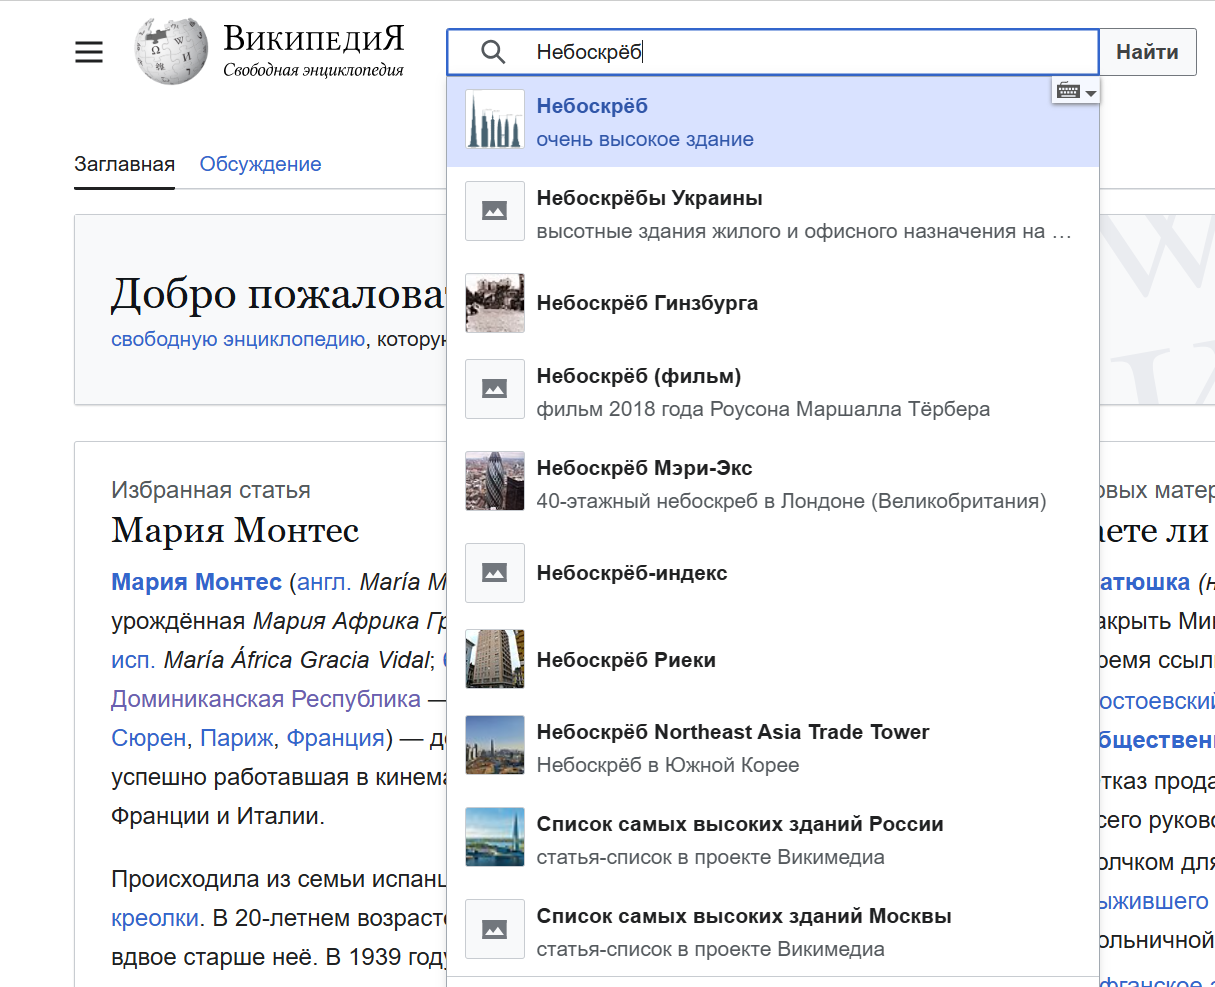Click description 40-этажный небоскреб в Лондоне

pyautogui.click(x=791, y=501)
